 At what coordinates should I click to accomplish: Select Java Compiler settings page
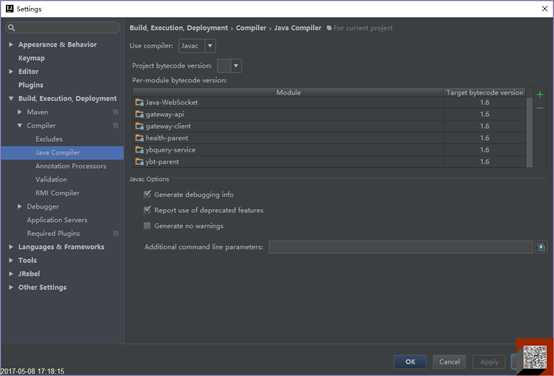(62, 153)
